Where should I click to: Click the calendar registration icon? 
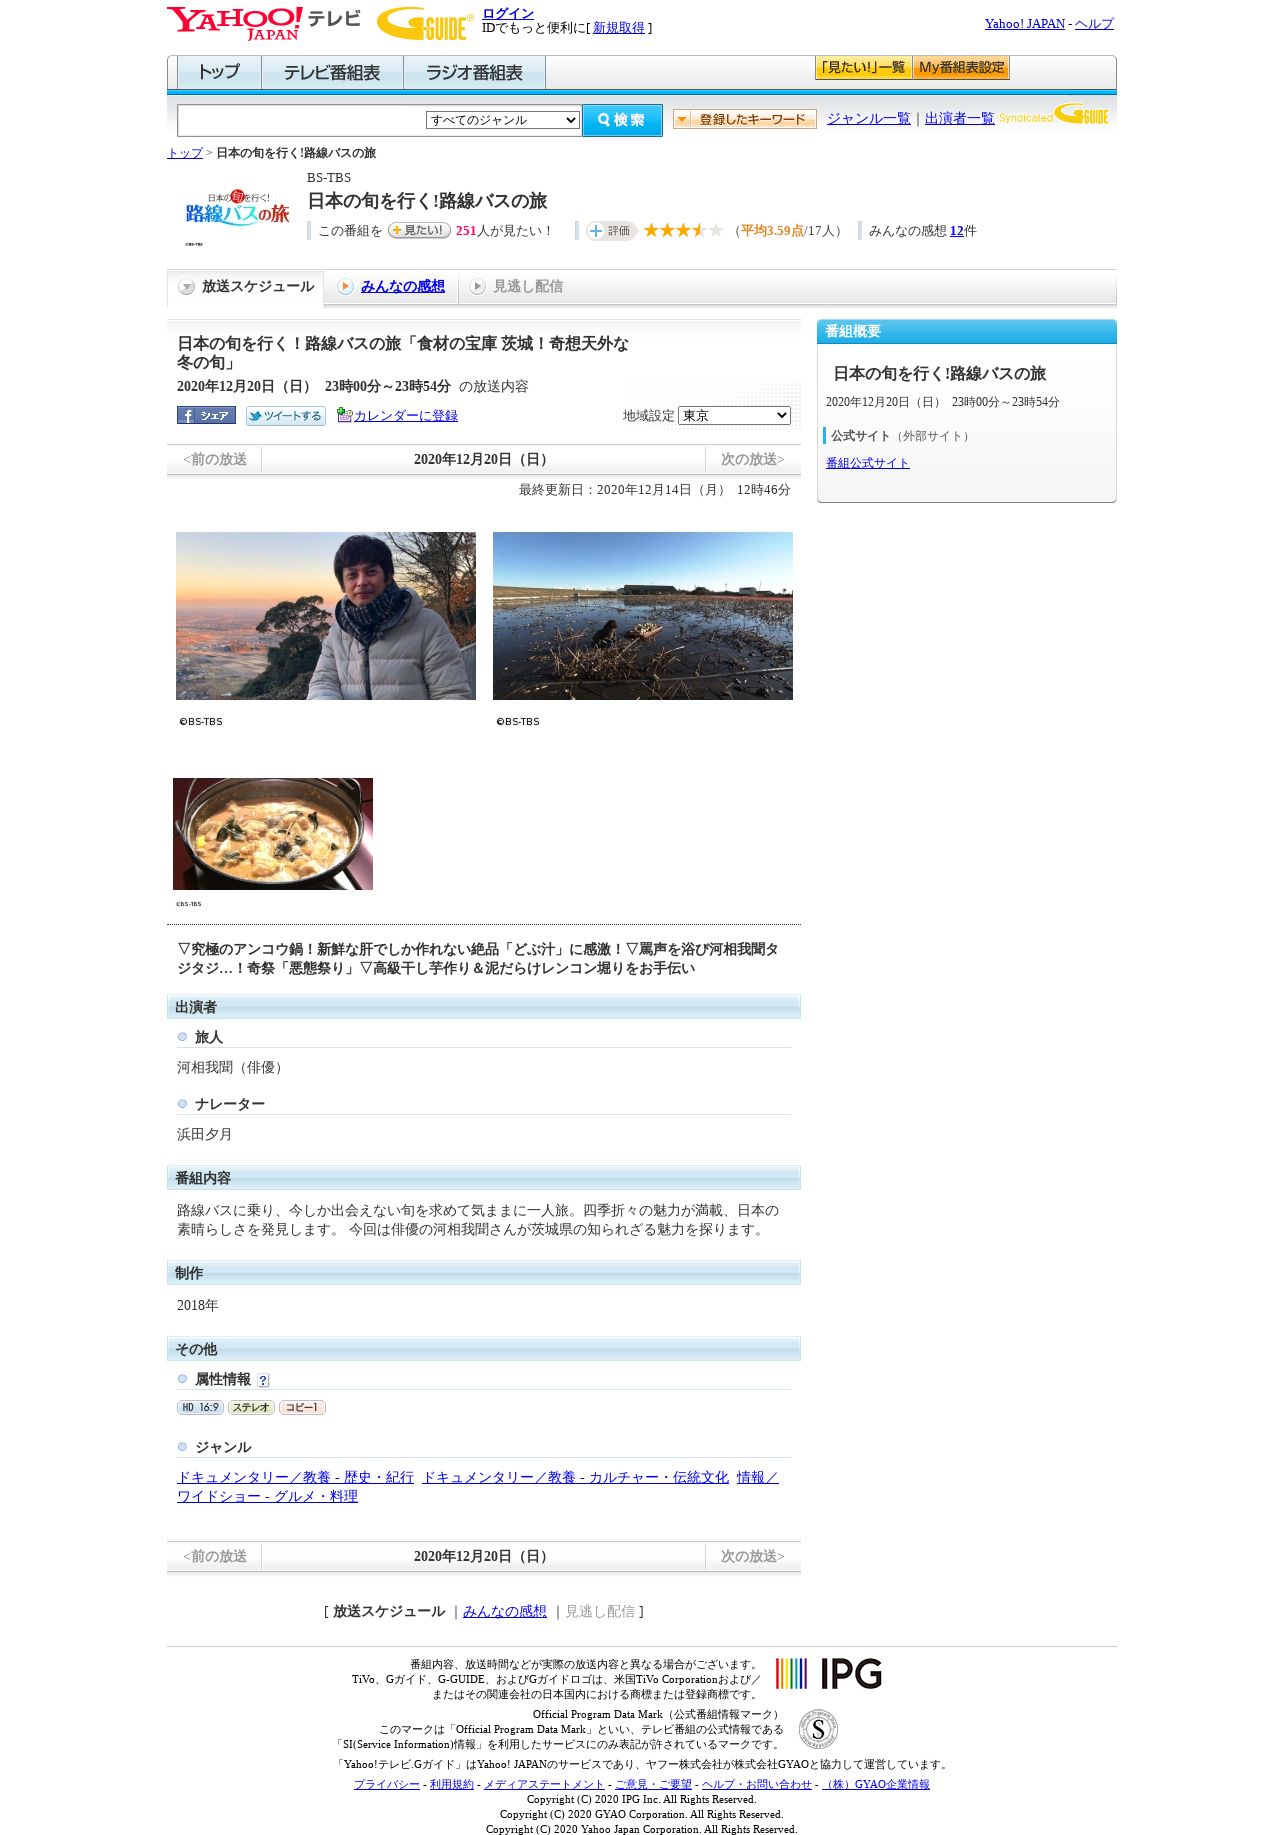pyautogui.click(x=344, y=415)
